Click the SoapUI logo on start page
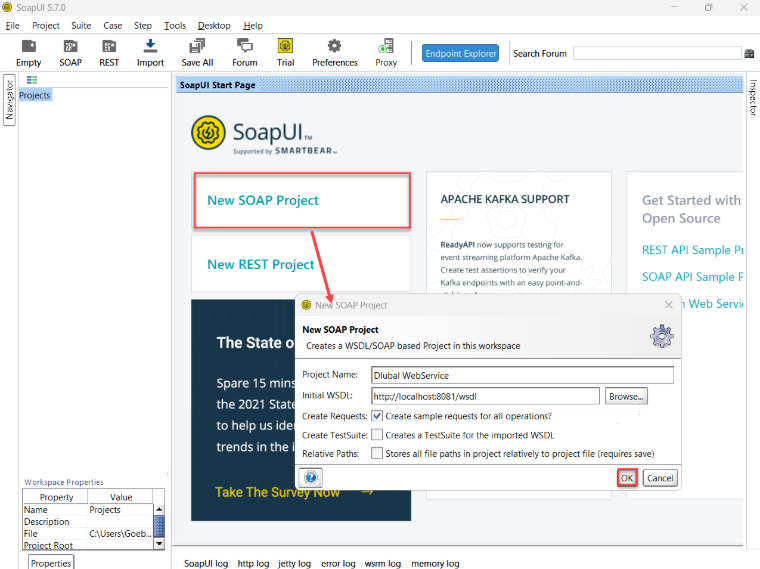Viewport: 760px width, 569px height. pyautogui.click(x=208, y=132)
